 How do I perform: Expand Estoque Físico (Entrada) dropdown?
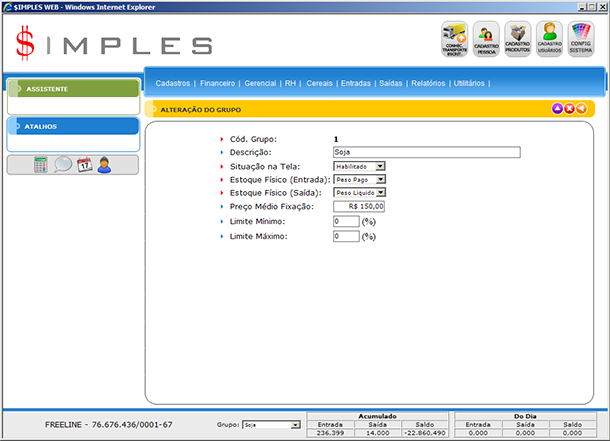click(x=381, y=179)
